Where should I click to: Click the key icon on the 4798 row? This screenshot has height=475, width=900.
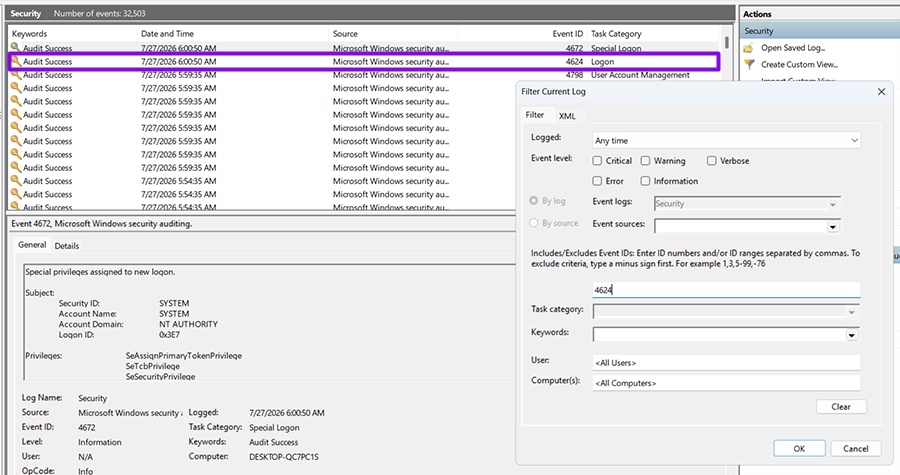tap(16, 75)
